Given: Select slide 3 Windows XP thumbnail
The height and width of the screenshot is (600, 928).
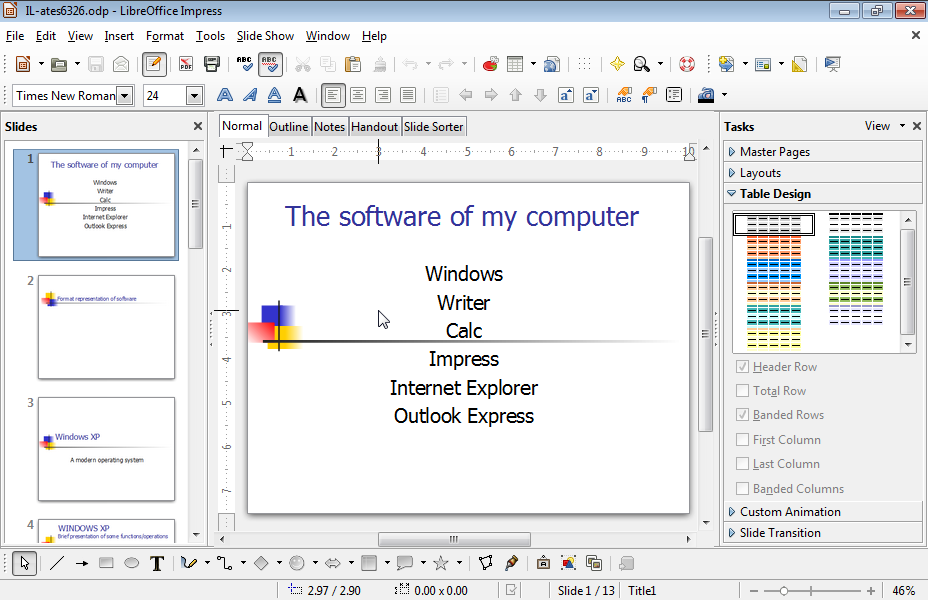Looking at the screenshot, I should [x=107, y=449].
